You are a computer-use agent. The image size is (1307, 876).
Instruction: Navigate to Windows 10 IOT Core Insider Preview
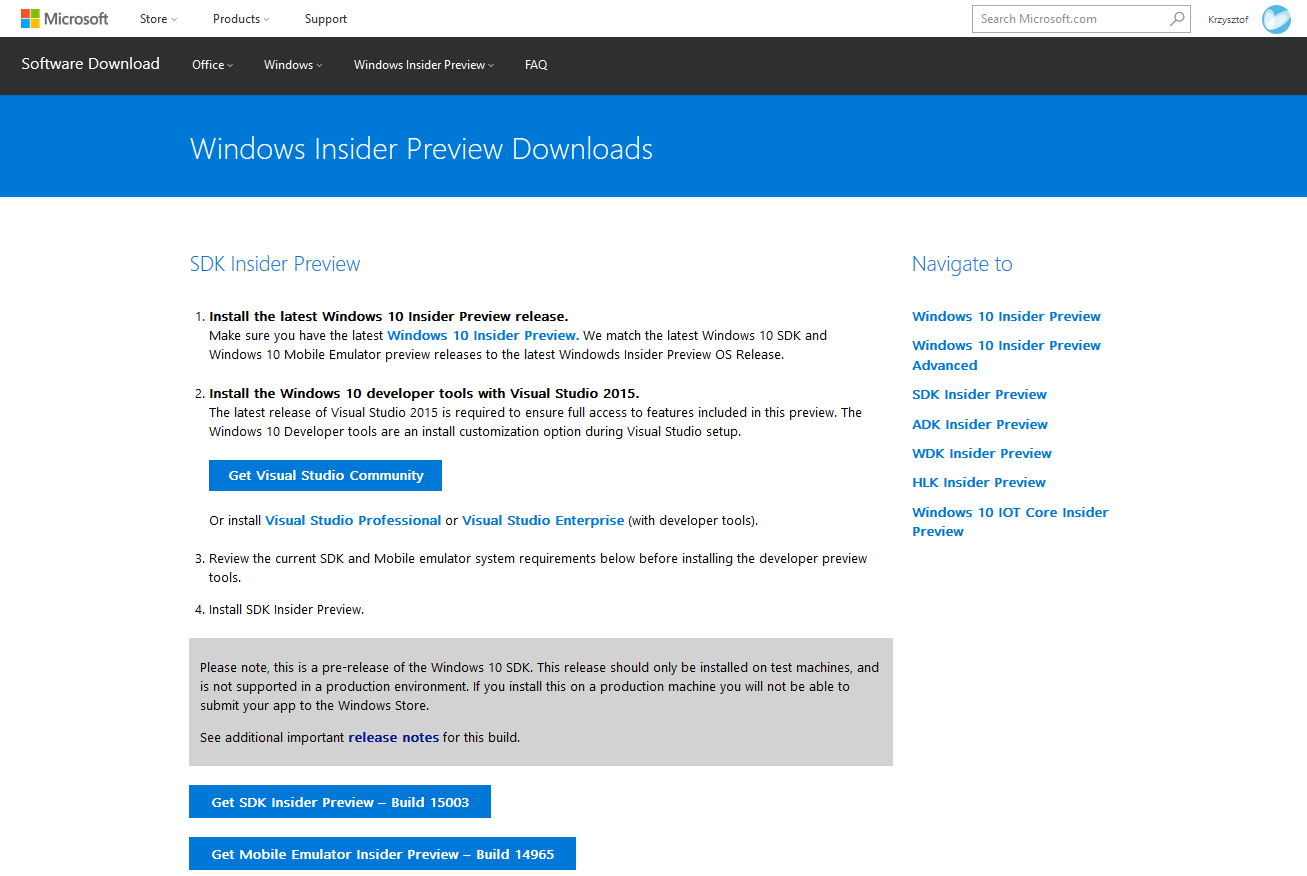(x=1010, y=521)
